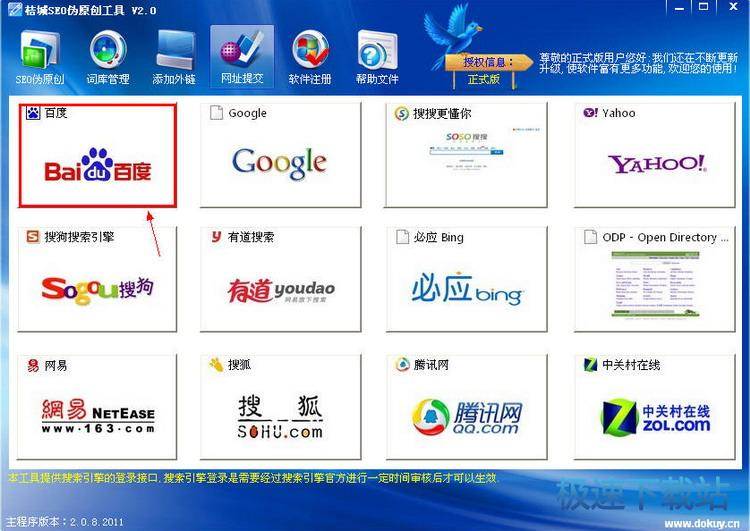Click the 主程序版本 2.0.8.2011 status text

click(64, 521)
